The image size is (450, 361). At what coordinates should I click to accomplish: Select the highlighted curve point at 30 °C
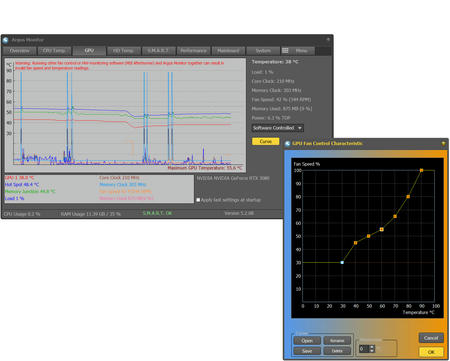coord(342,263)
